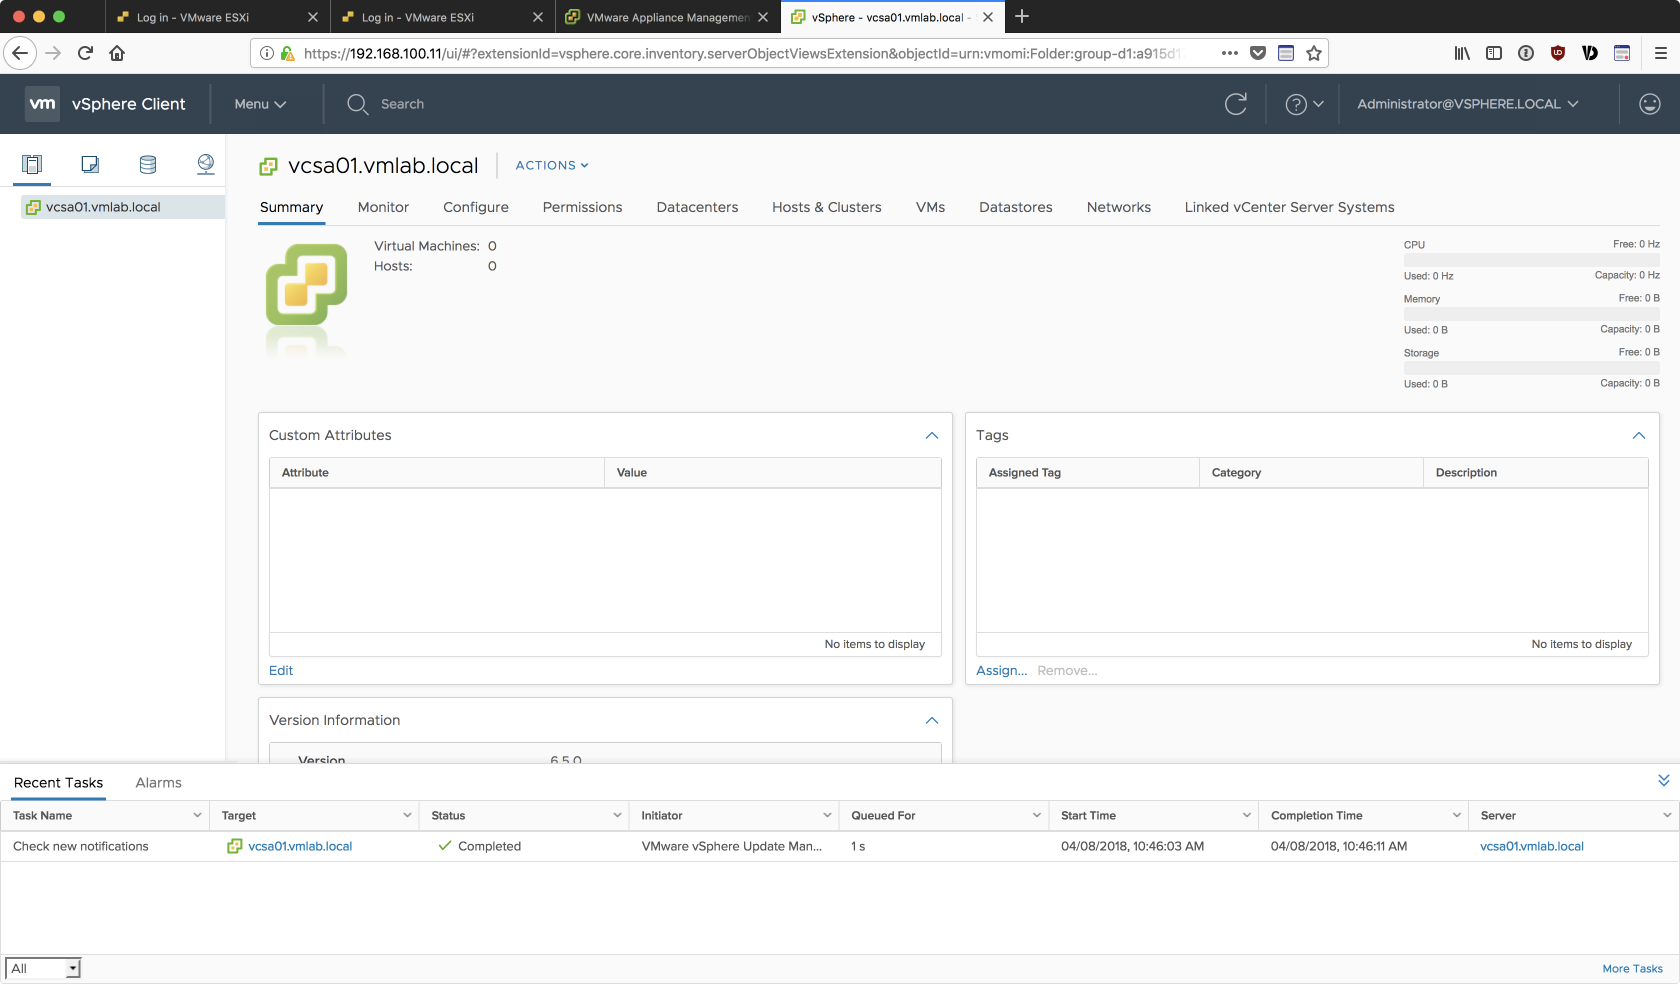Click the More Tasks link
This screenshot has width=1680, height=984.
pos(1632,968)
